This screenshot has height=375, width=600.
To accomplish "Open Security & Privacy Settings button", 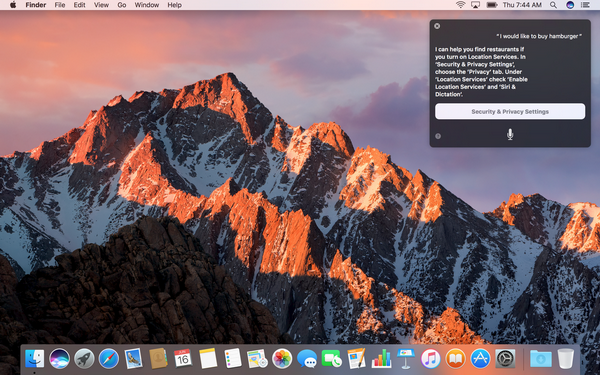I will [x=510, y=111].
